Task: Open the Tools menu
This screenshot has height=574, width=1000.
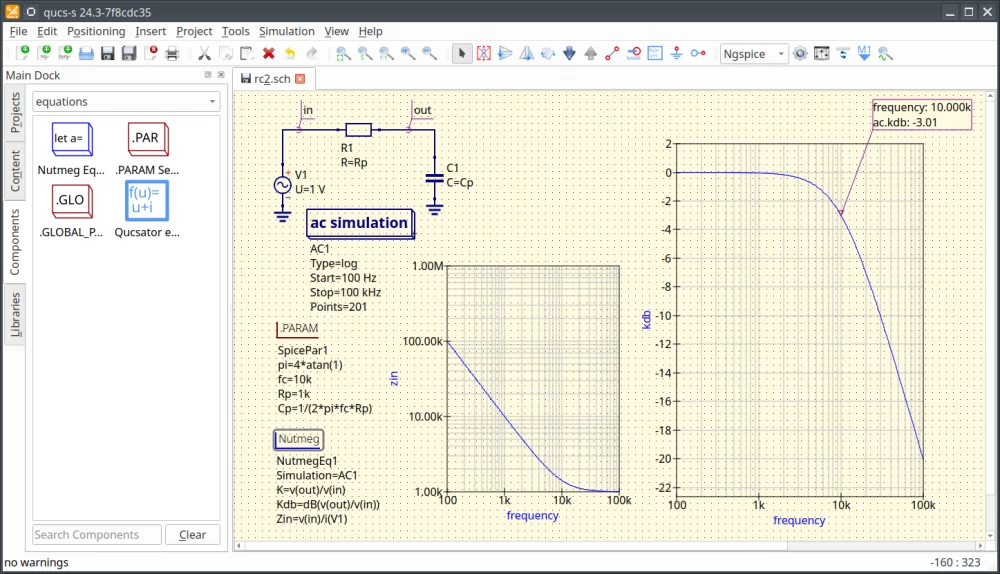Action: click(235, 31)
